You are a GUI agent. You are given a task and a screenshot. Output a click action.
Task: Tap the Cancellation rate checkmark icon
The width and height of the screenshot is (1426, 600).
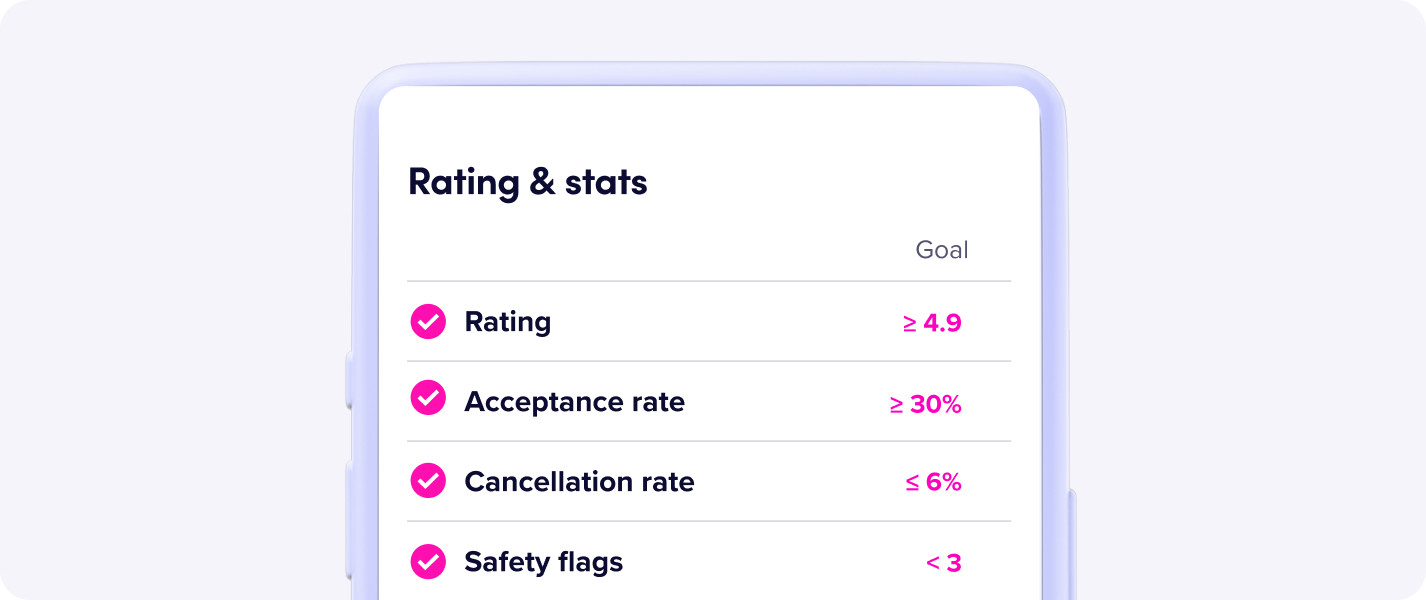point(428,481)
